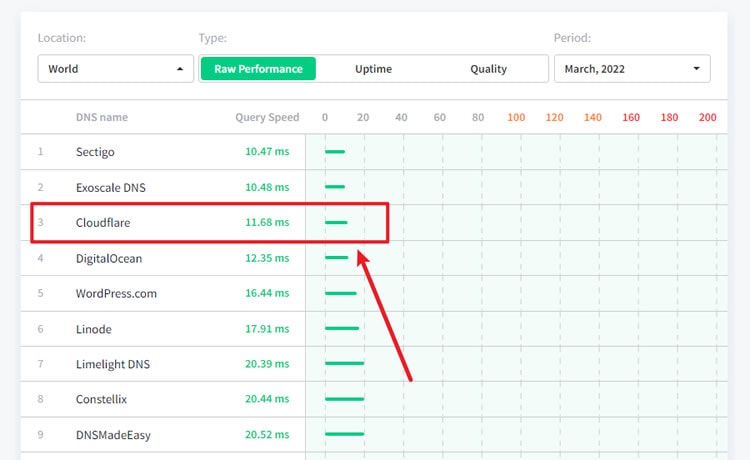Select the Limelight DNS provider name

tap(113, 364)
